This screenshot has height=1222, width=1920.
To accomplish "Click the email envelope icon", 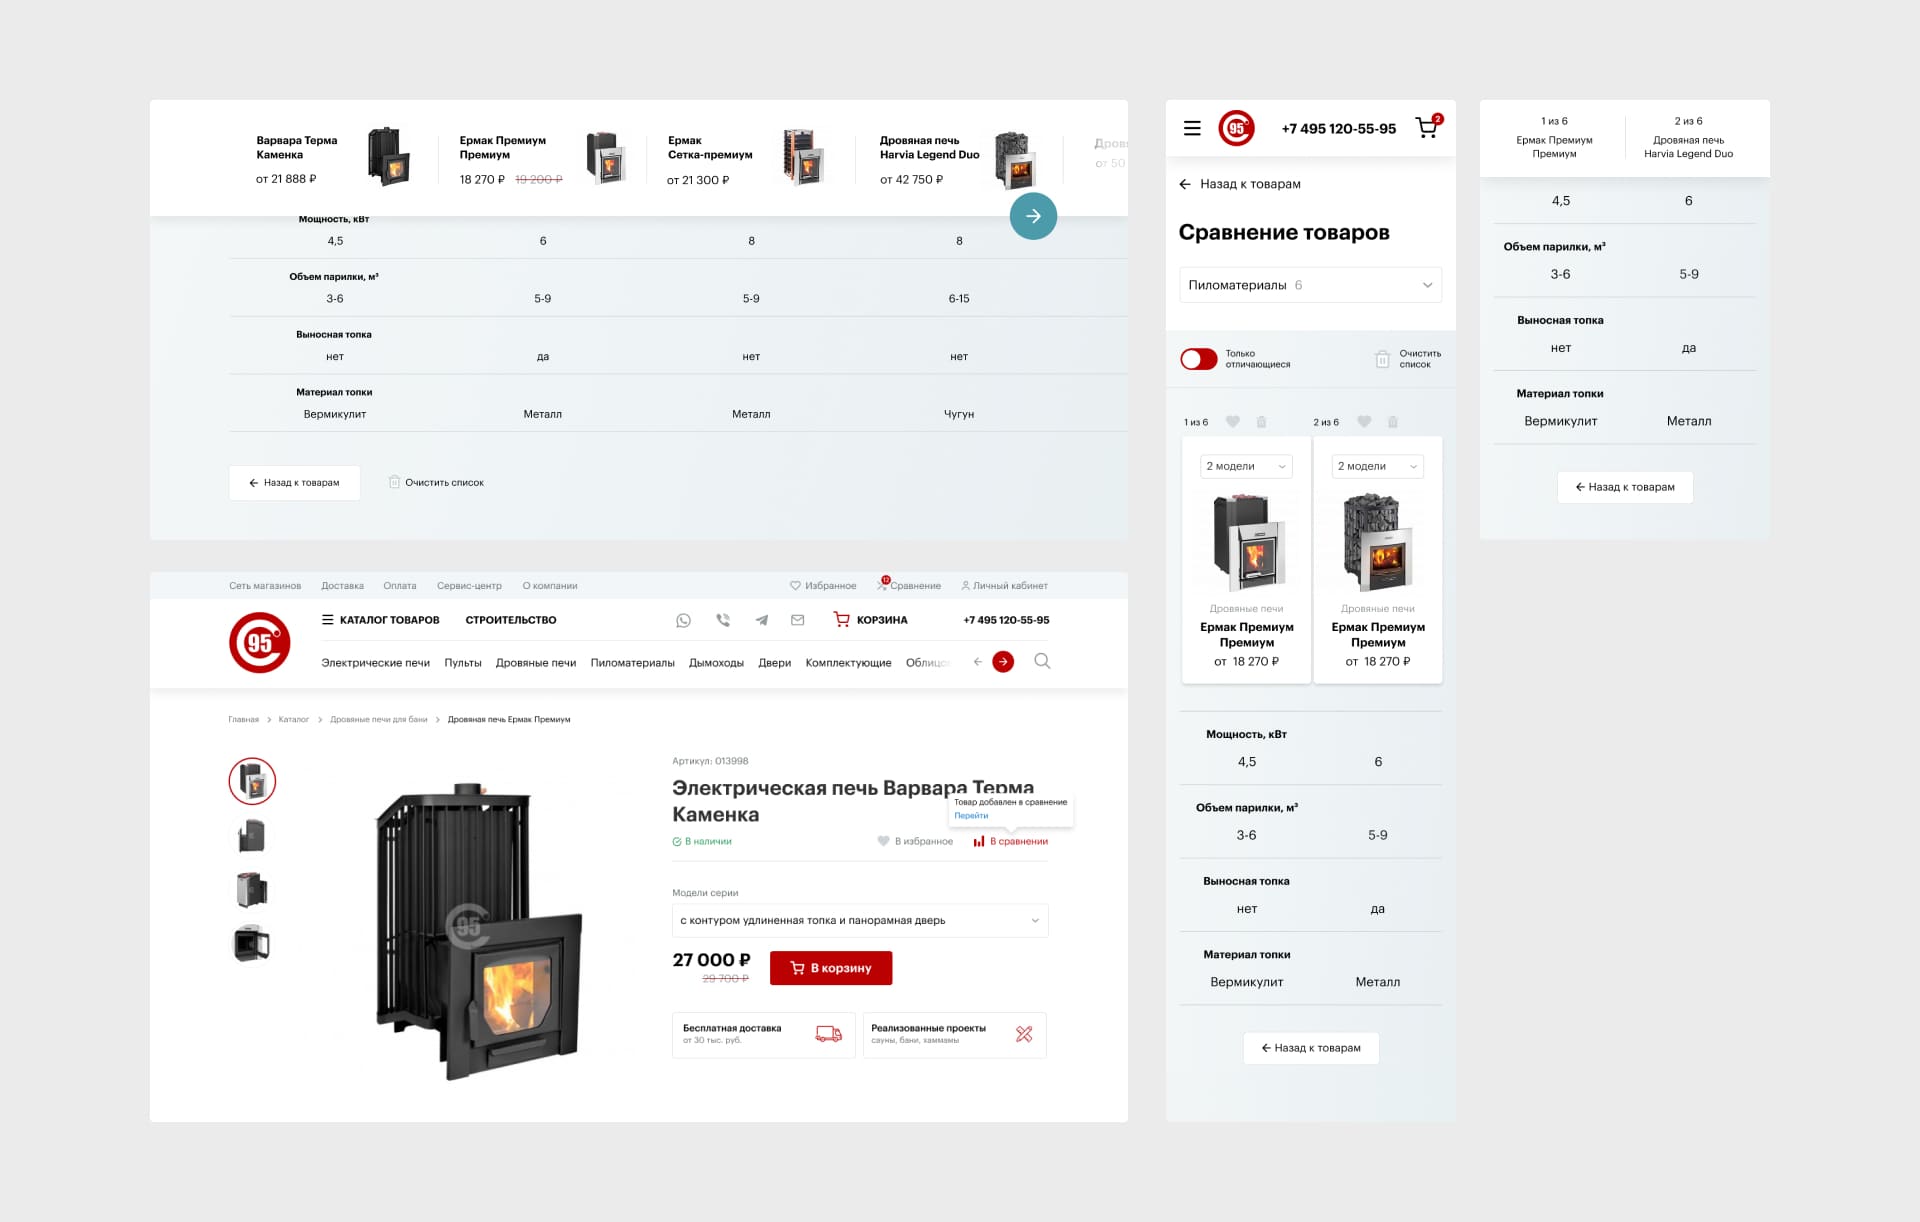I will (797, 620).
